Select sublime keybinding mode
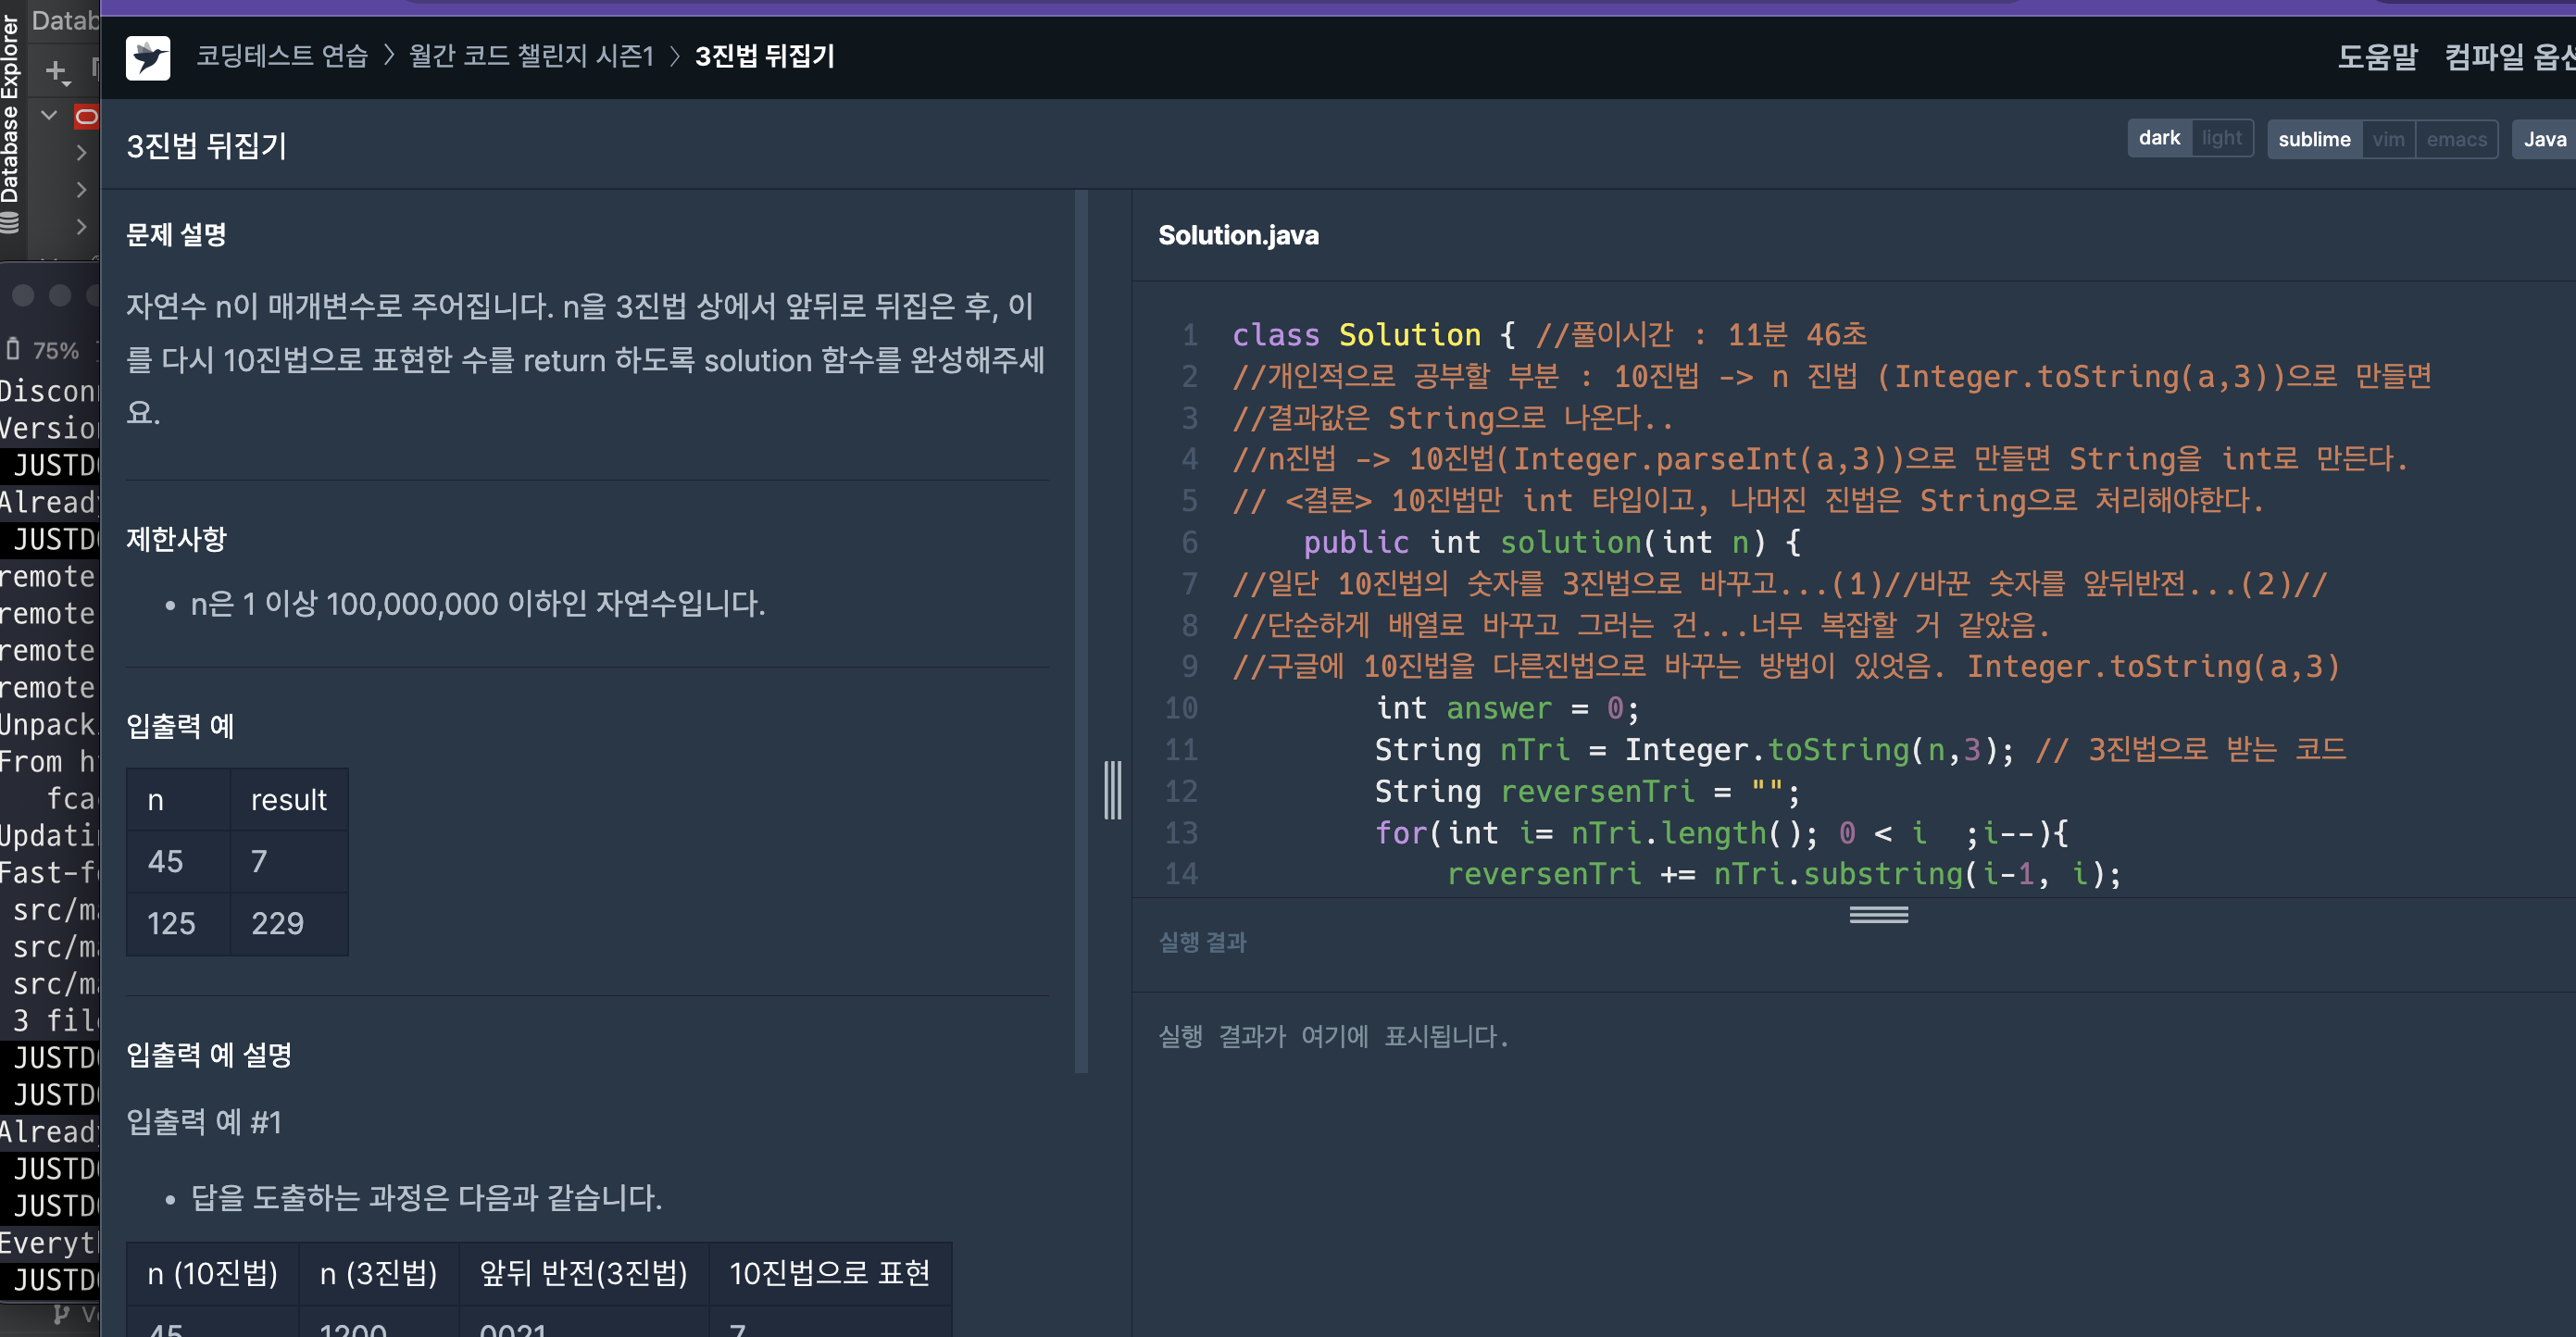Viewport: 2576px width, 1337px height. click(x=2313, y=140)
